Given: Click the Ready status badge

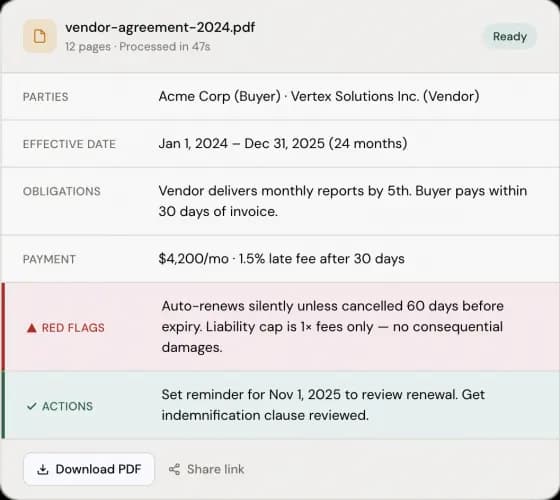Looking at the screenshot, I should (510, 36).
